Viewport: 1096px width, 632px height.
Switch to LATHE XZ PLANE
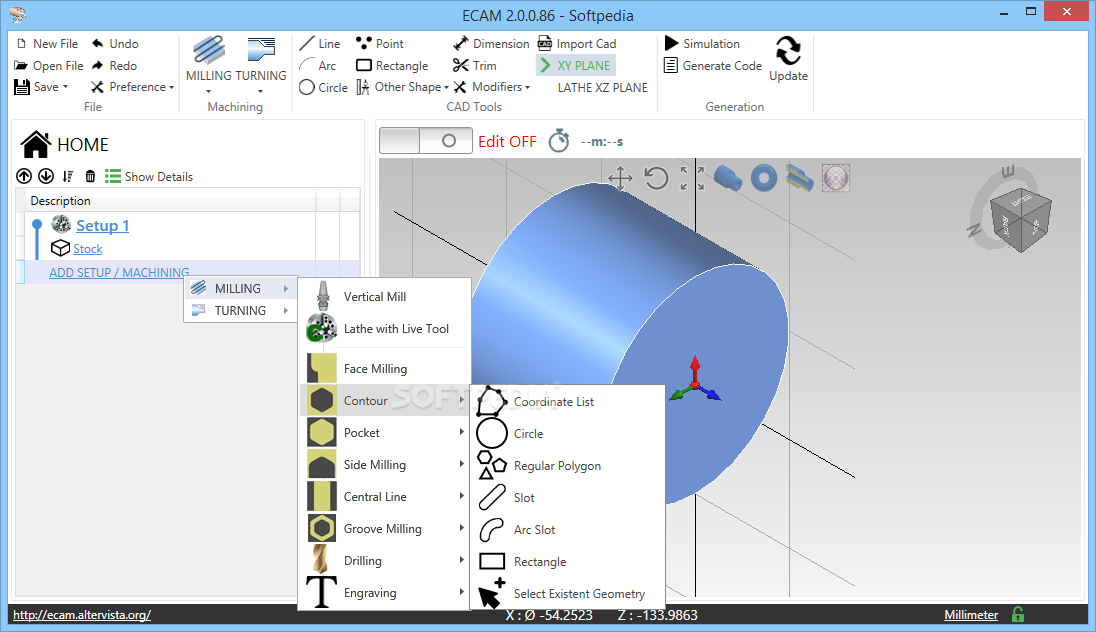click(603, 87)
